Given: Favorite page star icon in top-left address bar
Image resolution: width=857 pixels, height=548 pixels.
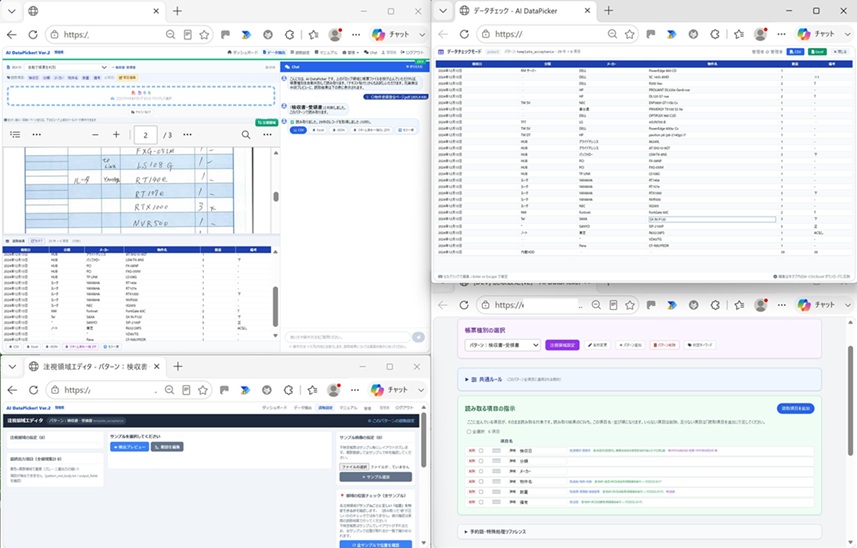Looking at the screenshot, I should tap(204, 34).
